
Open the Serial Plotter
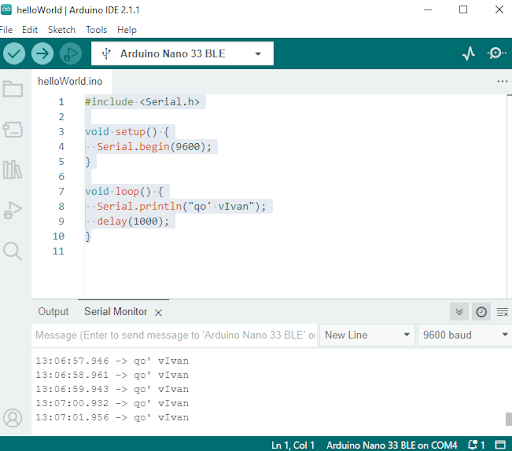[469, 53]
